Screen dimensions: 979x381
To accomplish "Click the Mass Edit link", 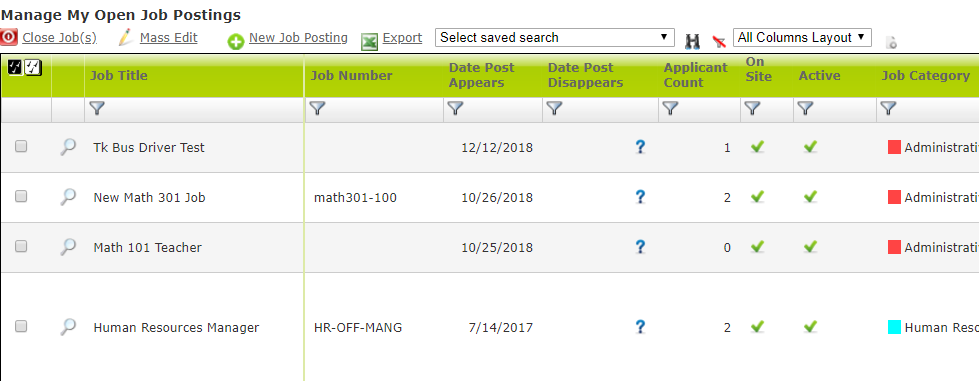I will click(x=169, y=37).
